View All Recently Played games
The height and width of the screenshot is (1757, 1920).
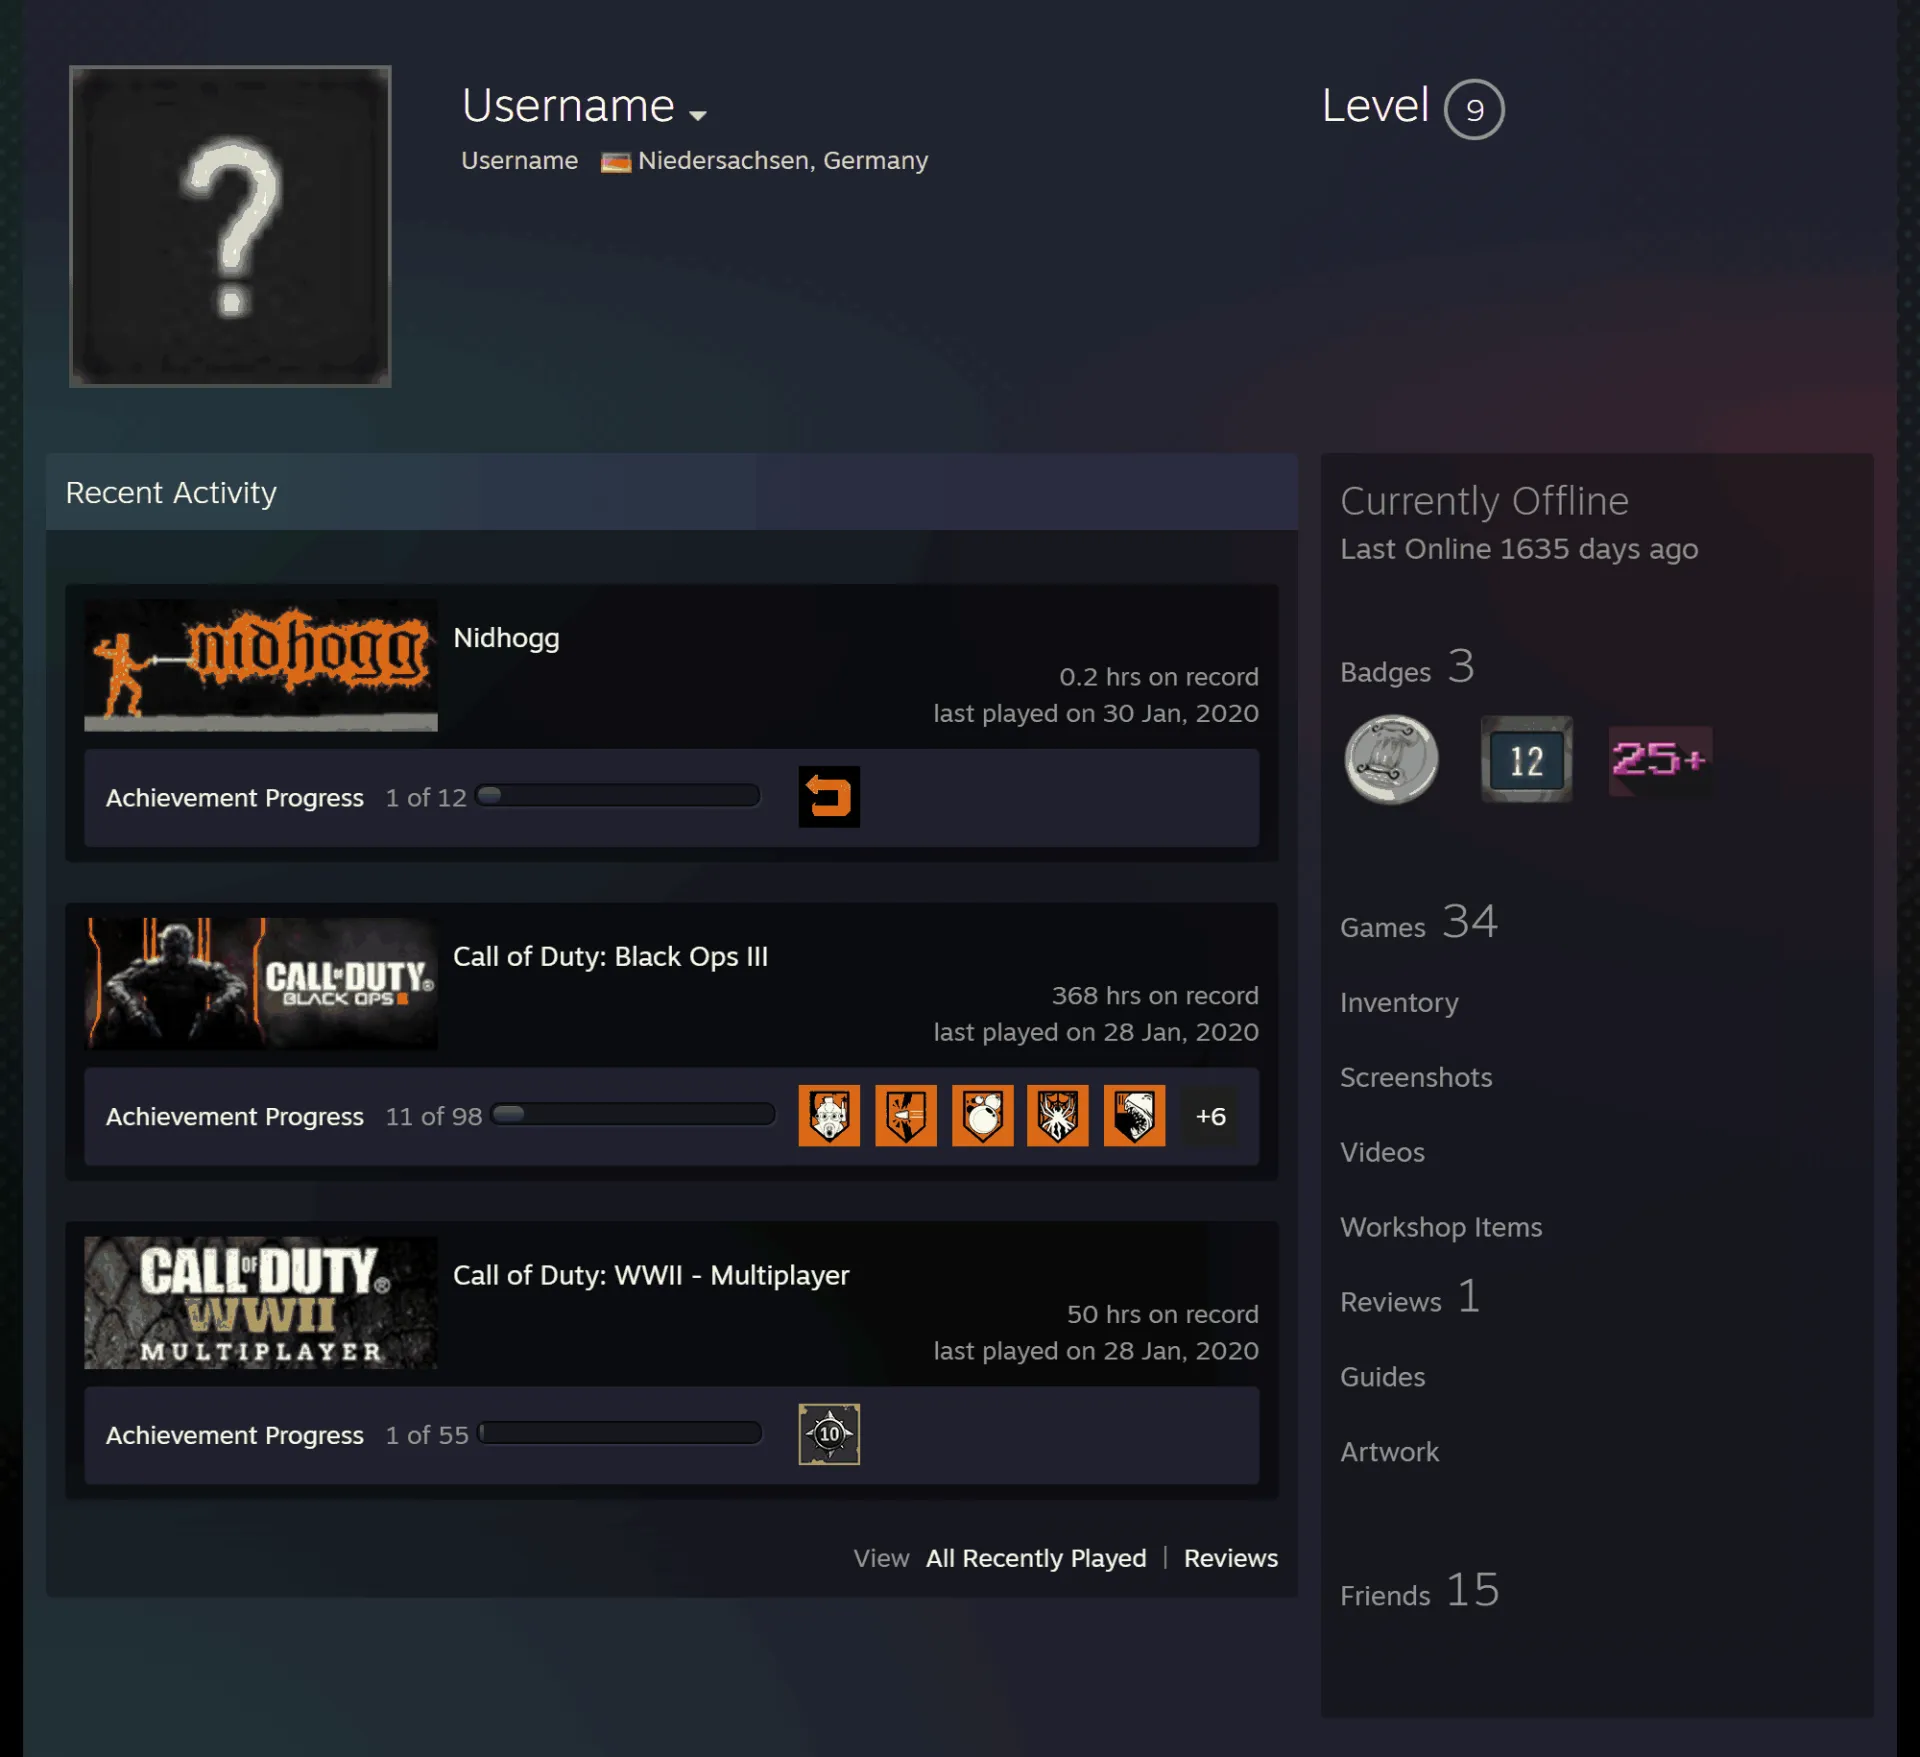click(1036, 1558)
